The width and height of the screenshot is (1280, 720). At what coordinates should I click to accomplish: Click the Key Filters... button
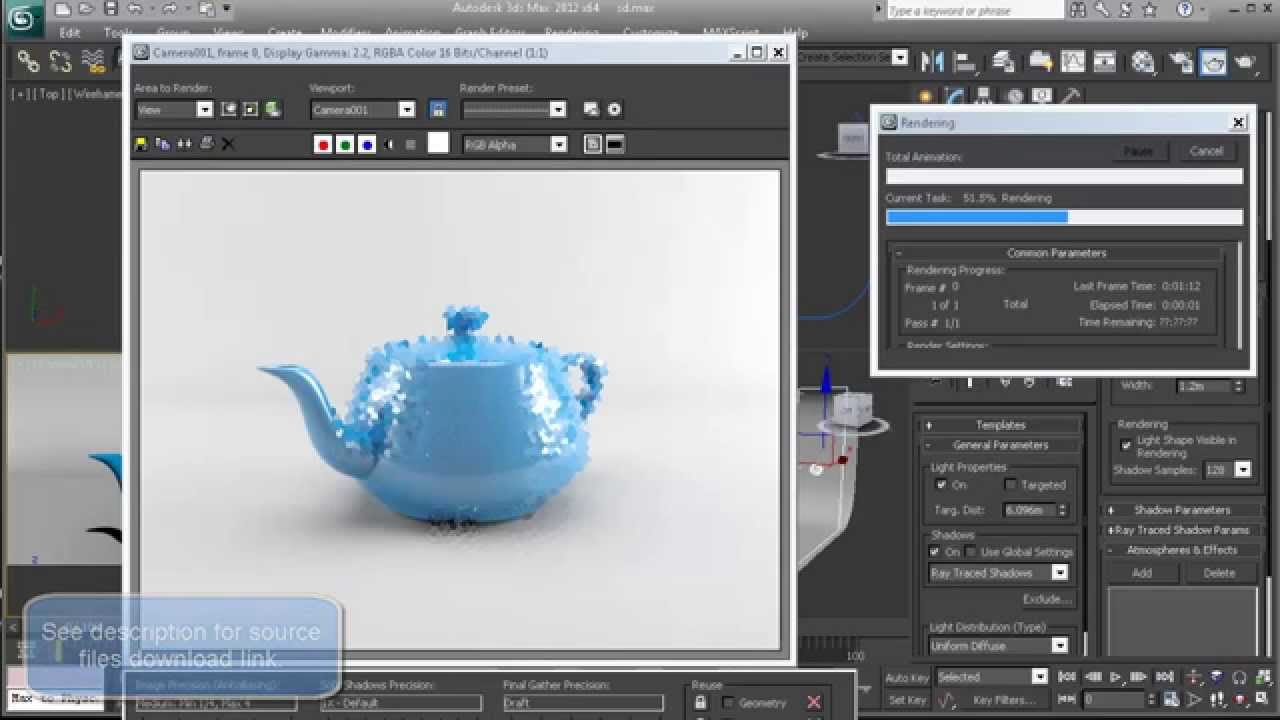tap(1004, 700)
